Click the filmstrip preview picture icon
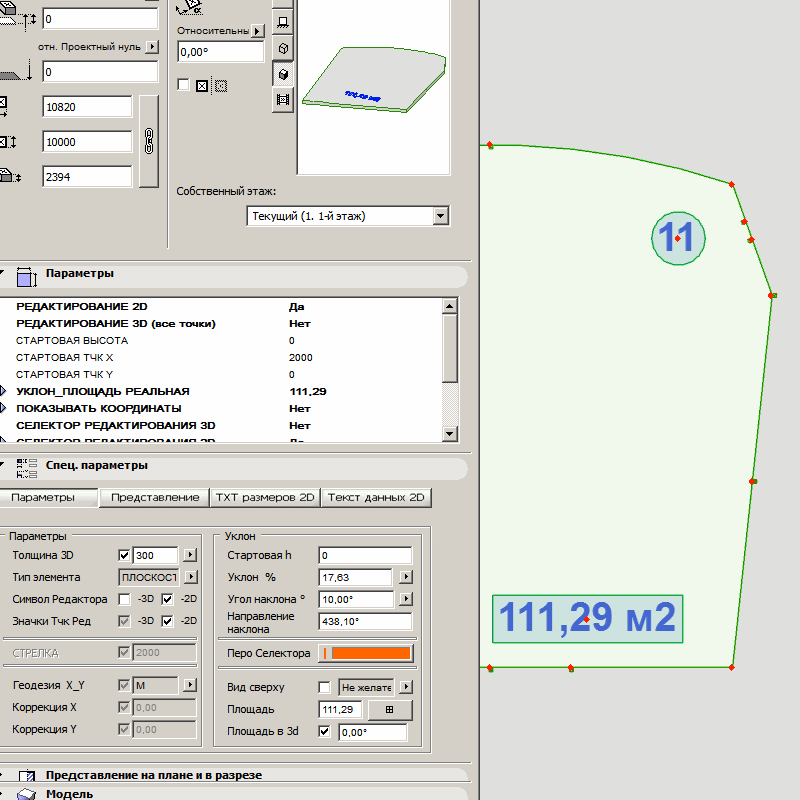 283,99
